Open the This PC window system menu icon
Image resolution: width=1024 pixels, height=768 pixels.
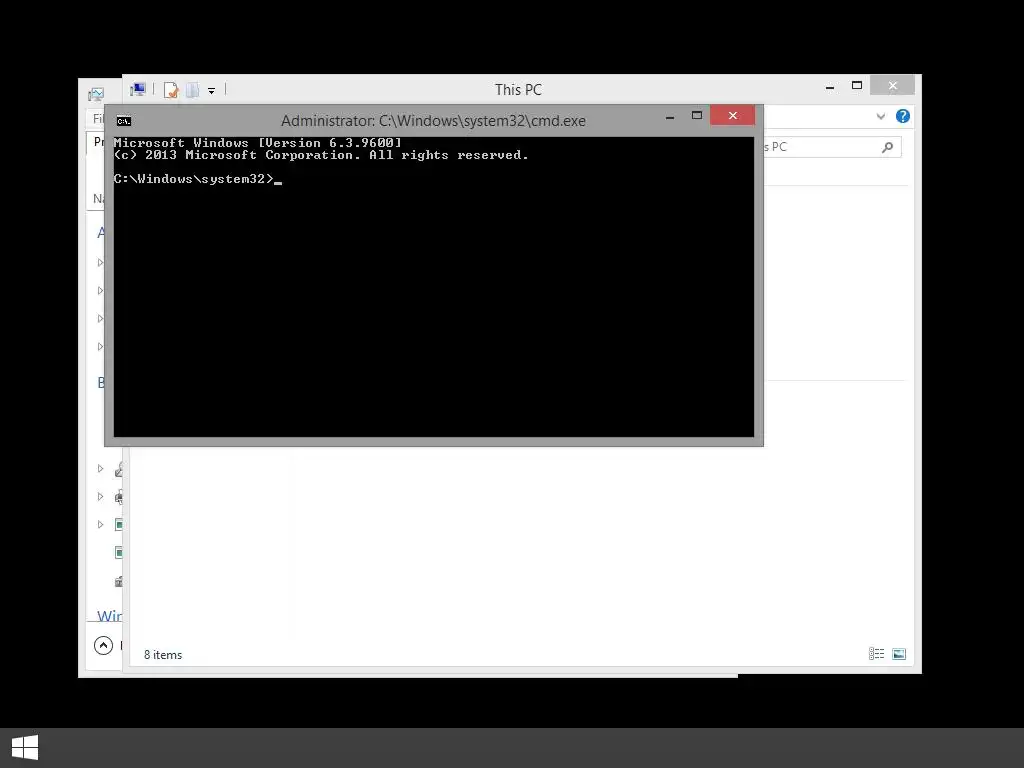tap(138, 89)
